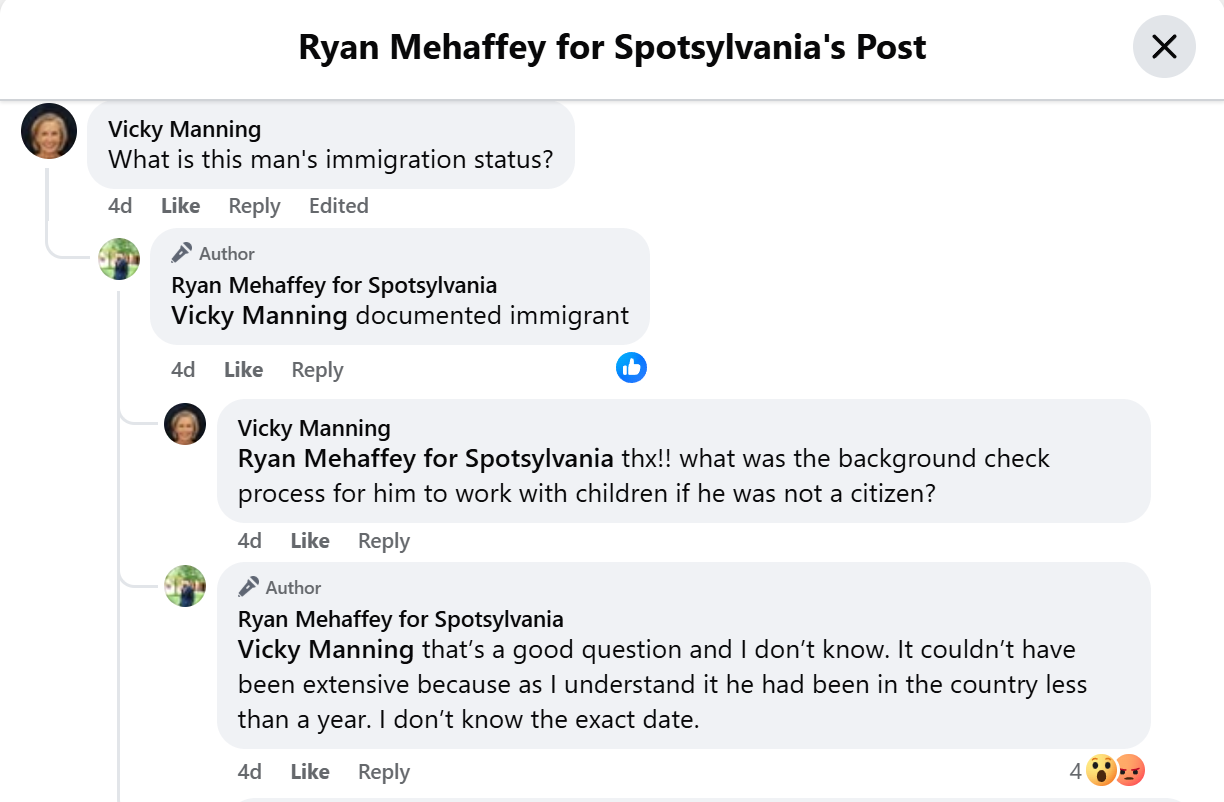Click the Author pen badge on the first reply
This screenshot has width=1224, height=802.
click(x=180, y=252)
